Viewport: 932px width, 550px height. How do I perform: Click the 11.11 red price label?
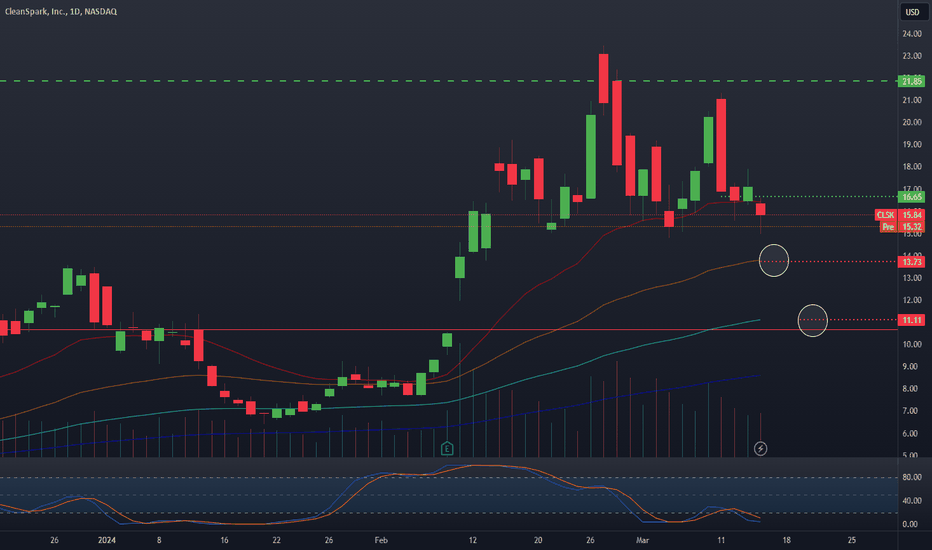pos(911,320)
